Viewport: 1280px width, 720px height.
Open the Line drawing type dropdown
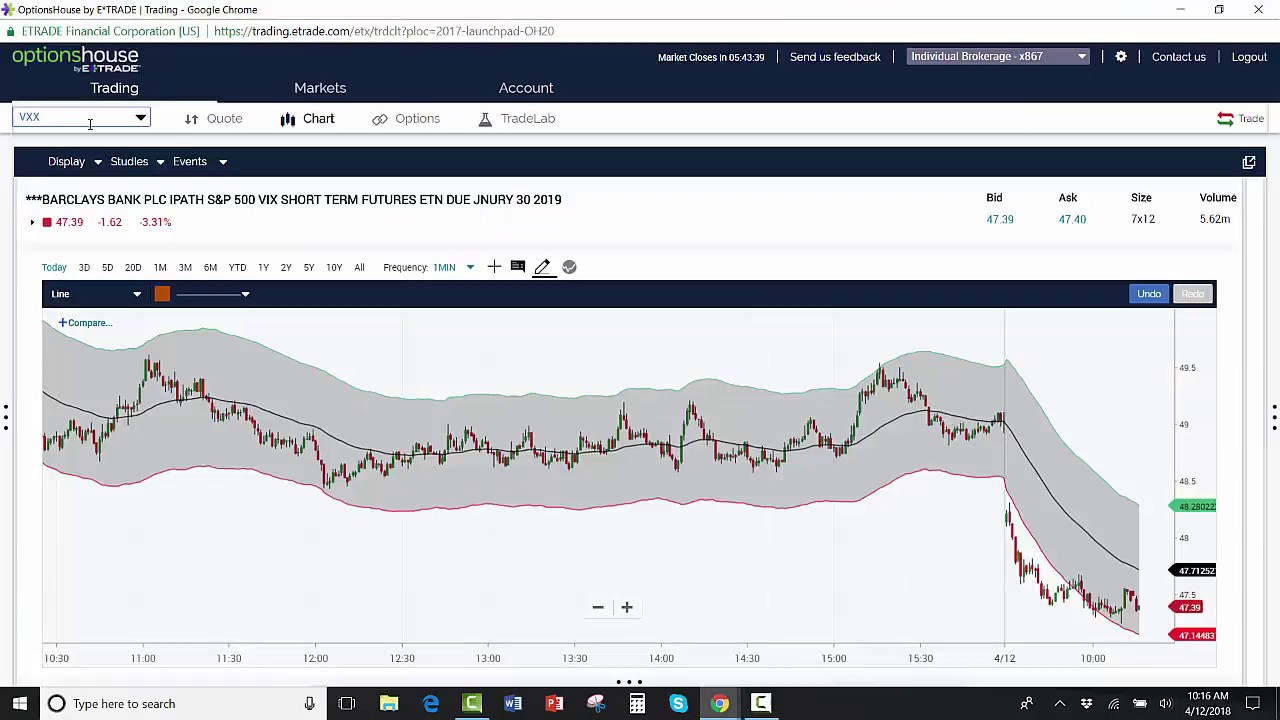point(97,294)
